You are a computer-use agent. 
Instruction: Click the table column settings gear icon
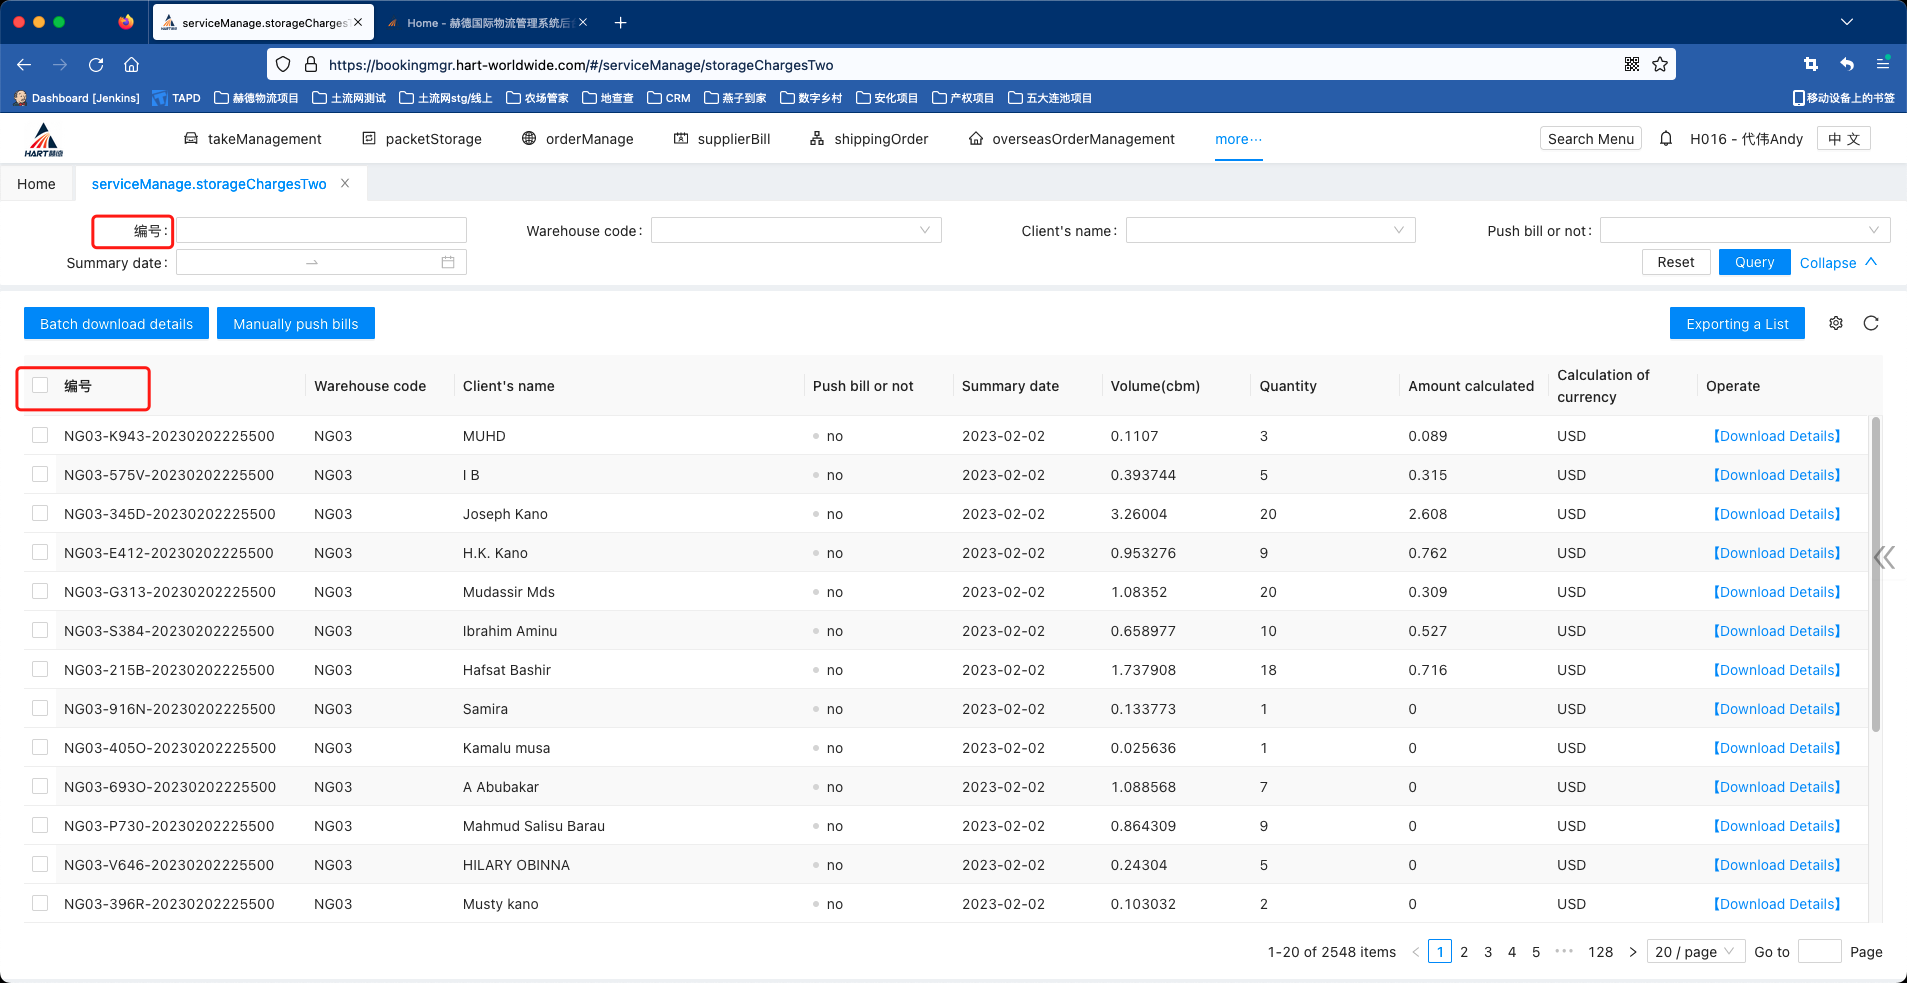(x=1835, y=323)
